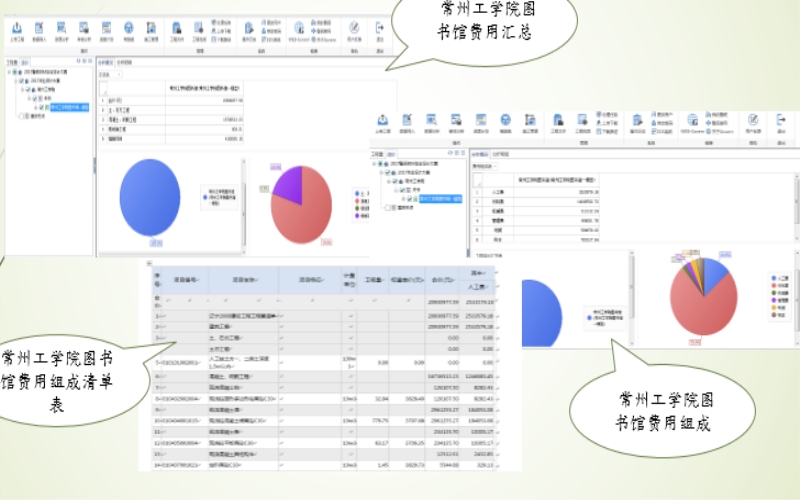Toggle the highlighted model node checkbox in 费用汇总 window
800x500 pixels.
pos(41,107)
